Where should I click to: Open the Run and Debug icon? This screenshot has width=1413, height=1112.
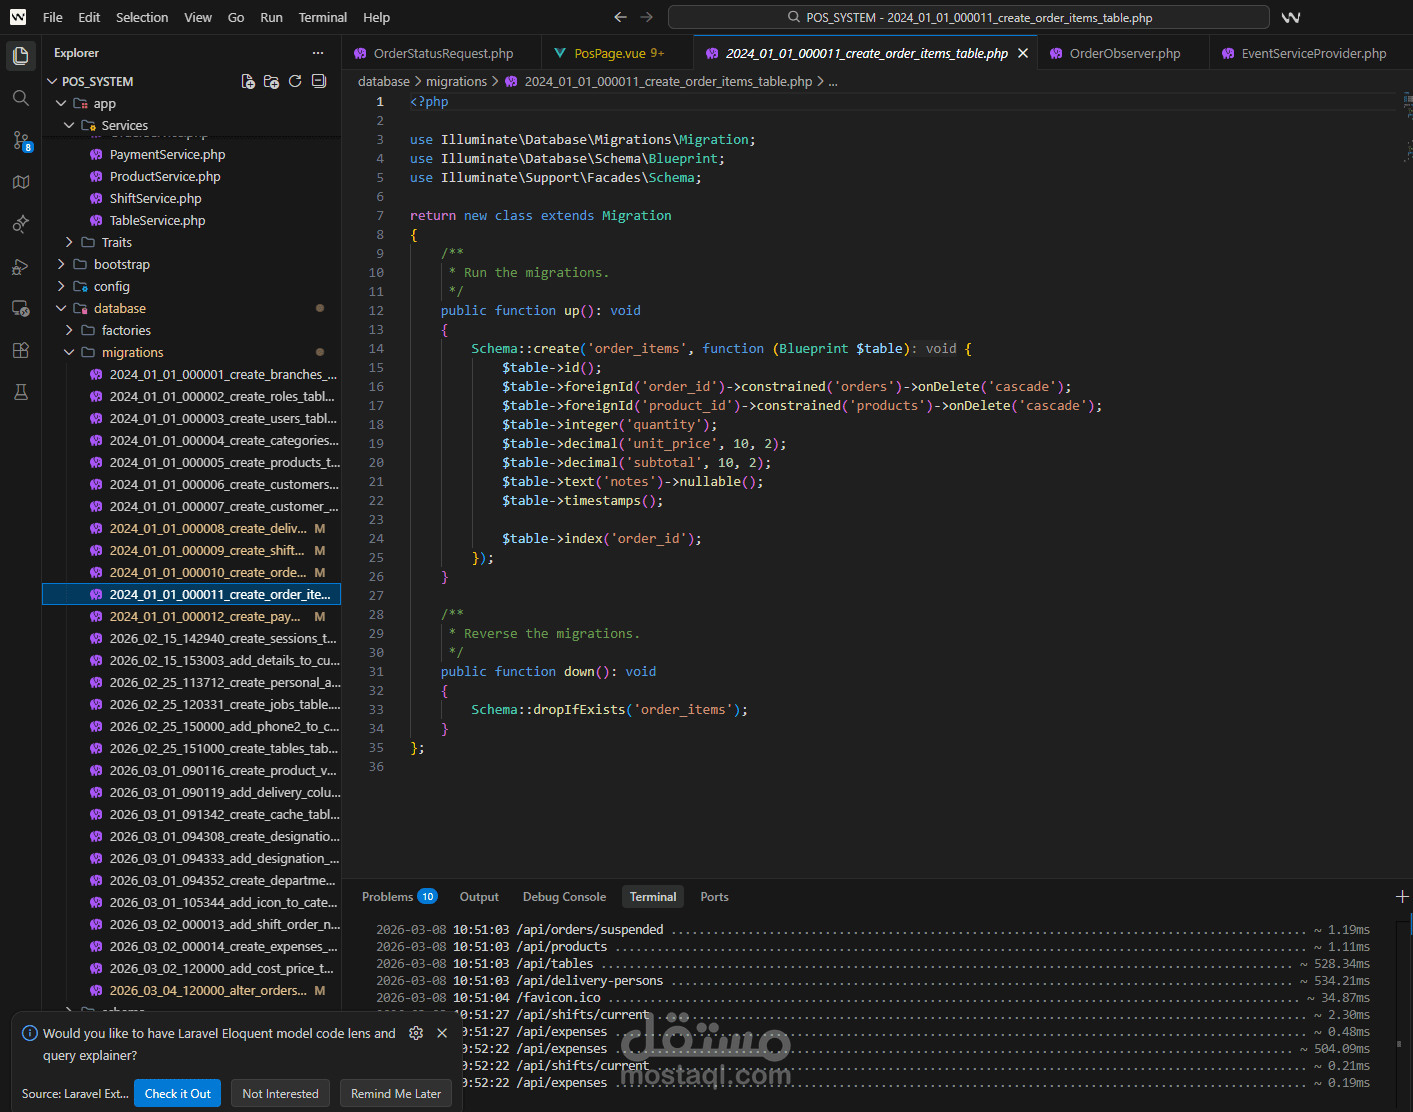pos(20,267)
